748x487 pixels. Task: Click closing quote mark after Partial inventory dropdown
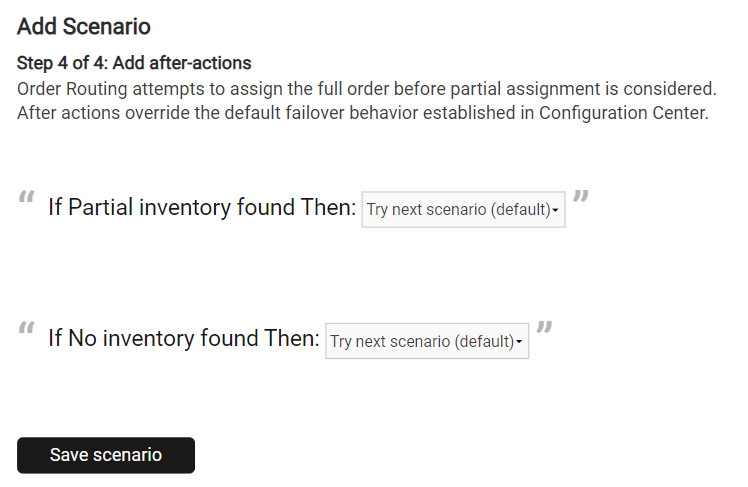pyautogui.click(x=581, y=197)
